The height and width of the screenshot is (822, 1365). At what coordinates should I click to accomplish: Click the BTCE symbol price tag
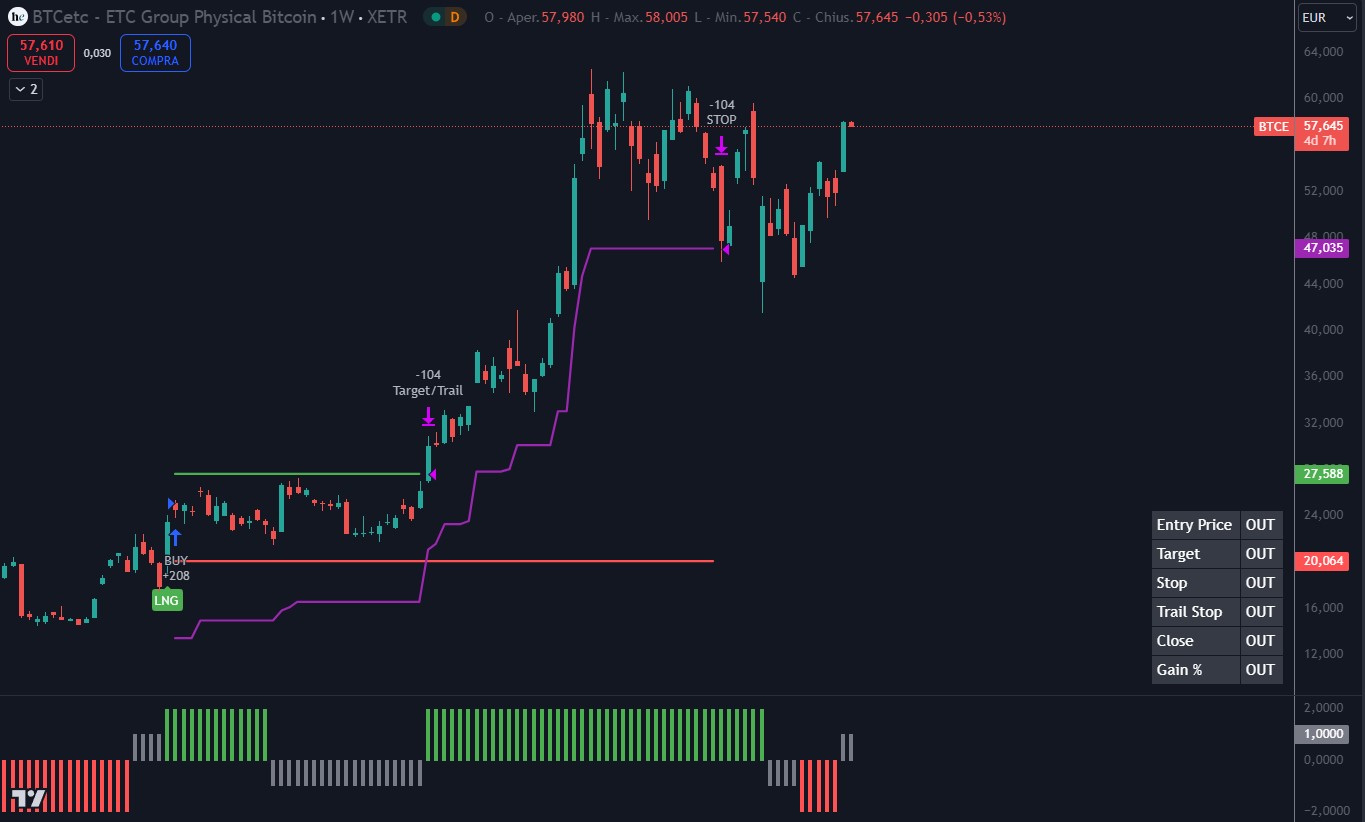tap(1273, 127)
